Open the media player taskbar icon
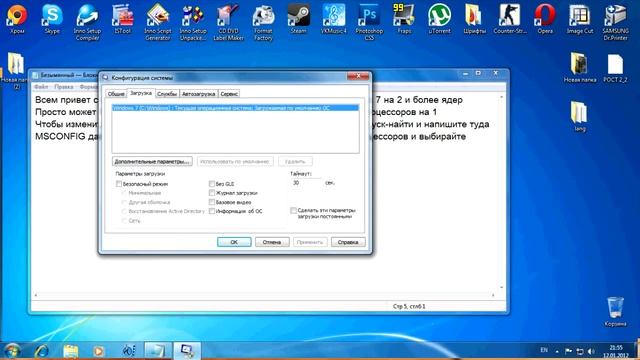The image size is (640, 360). (98, 351)
